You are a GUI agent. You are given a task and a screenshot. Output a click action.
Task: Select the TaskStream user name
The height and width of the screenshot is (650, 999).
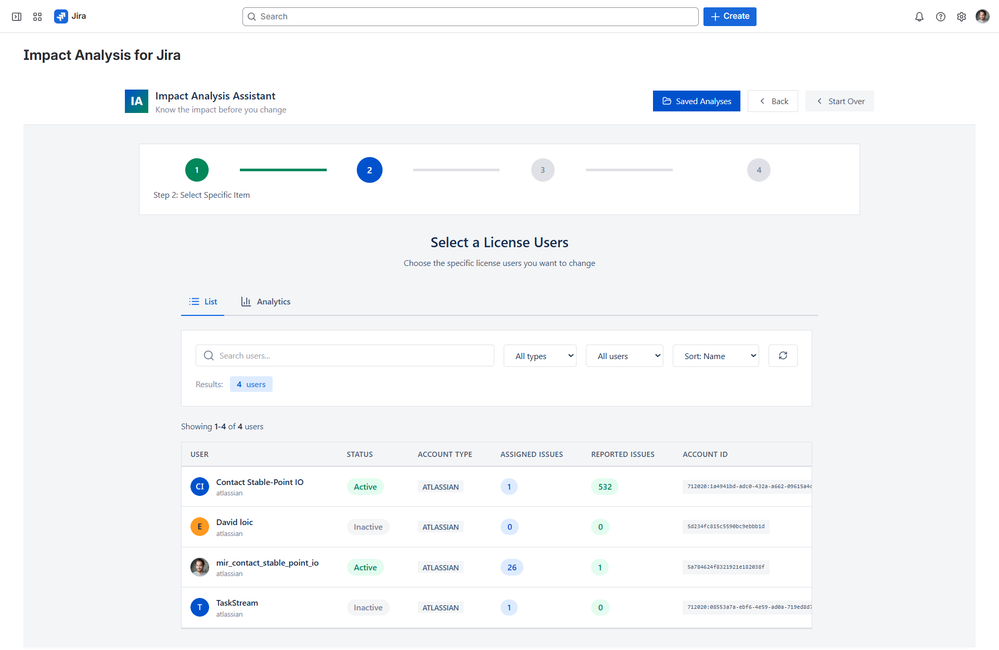pos(237,603)
